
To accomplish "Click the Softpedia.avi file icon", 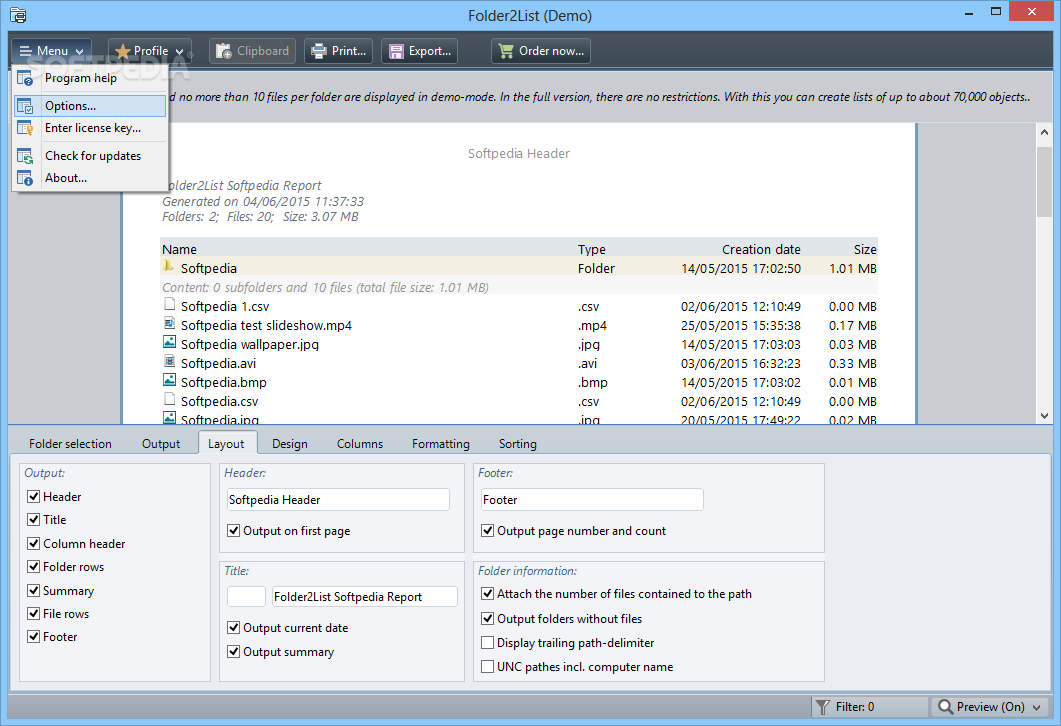I will coord(169,361).
